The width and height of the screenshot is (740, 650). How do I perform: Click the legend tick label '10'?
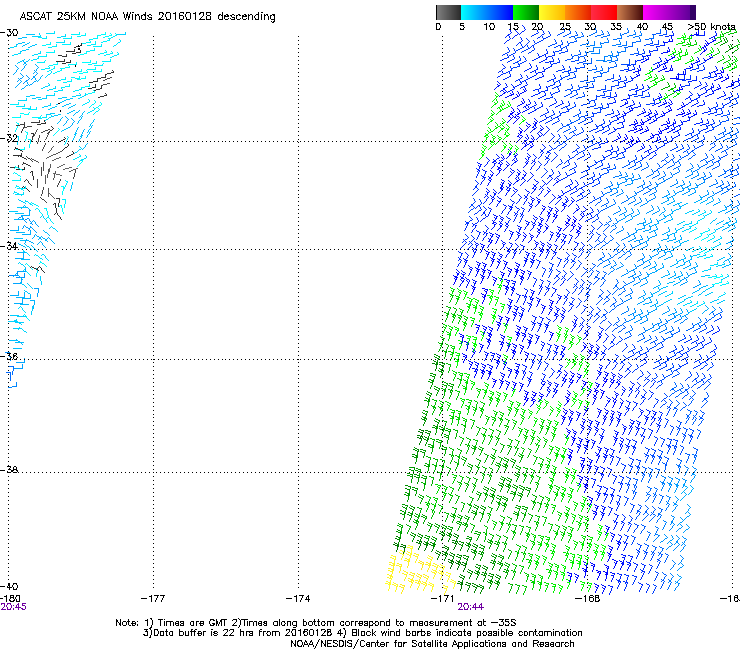(489, 27)
